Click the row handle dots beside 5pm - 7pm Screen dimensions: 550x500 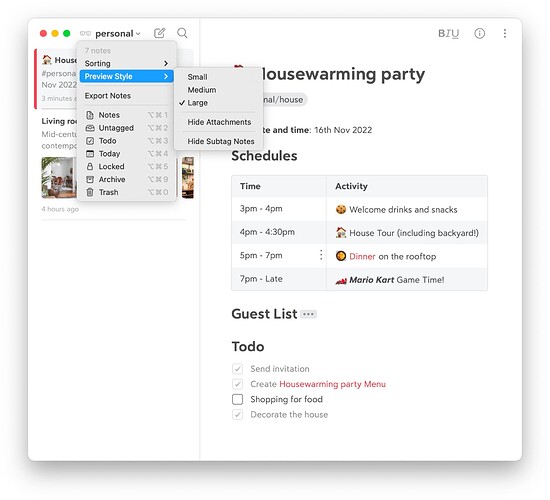[321, 255]
